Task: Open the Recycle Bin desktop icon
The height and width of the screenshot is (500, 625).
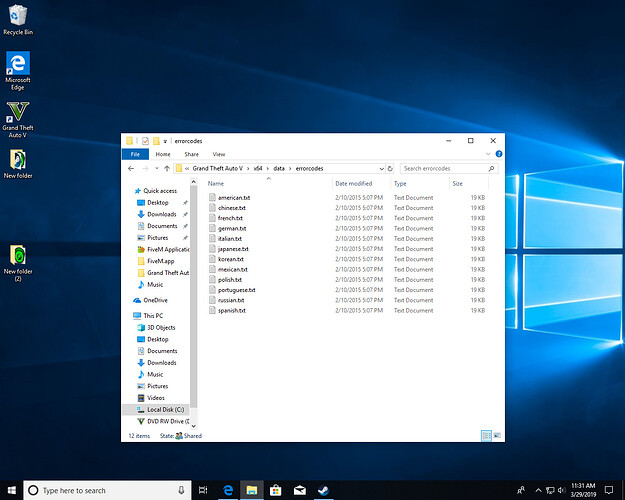Action: click(x=18, y=20)
